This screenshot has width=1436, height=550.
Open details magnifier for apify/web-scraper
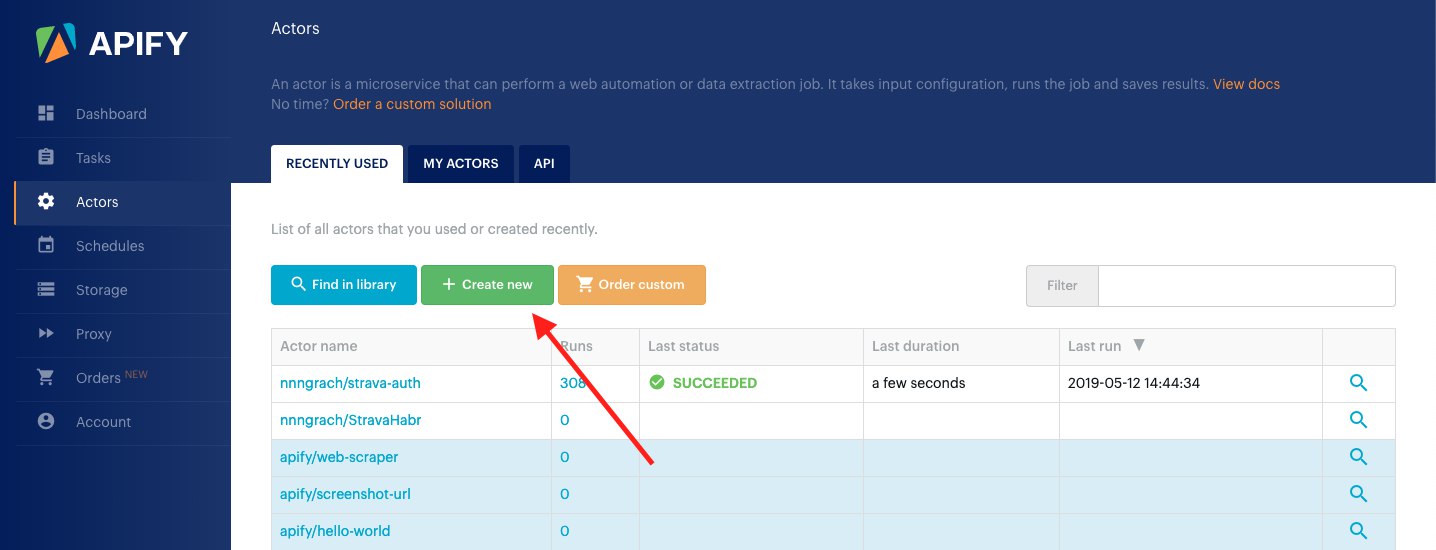coord(1358,457)
